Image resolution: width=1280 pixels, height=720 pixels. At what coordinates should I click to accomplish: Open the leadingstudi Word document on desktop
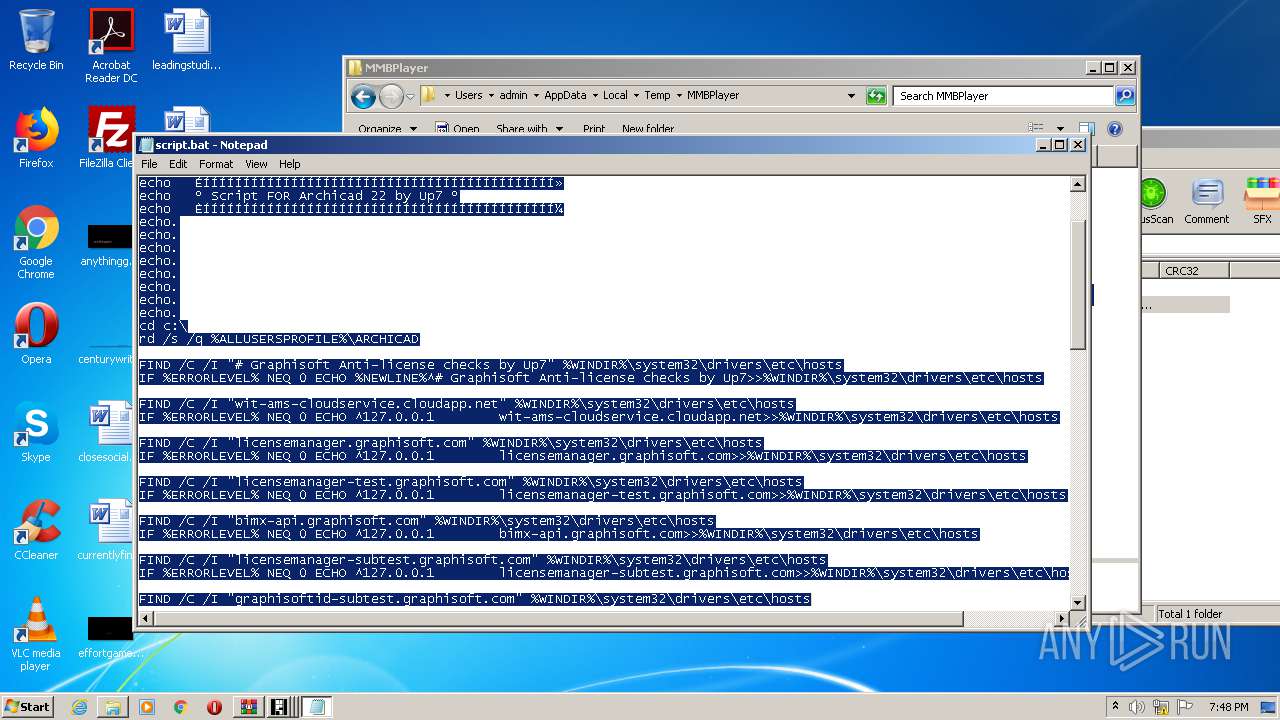click(x=186, y=40)
